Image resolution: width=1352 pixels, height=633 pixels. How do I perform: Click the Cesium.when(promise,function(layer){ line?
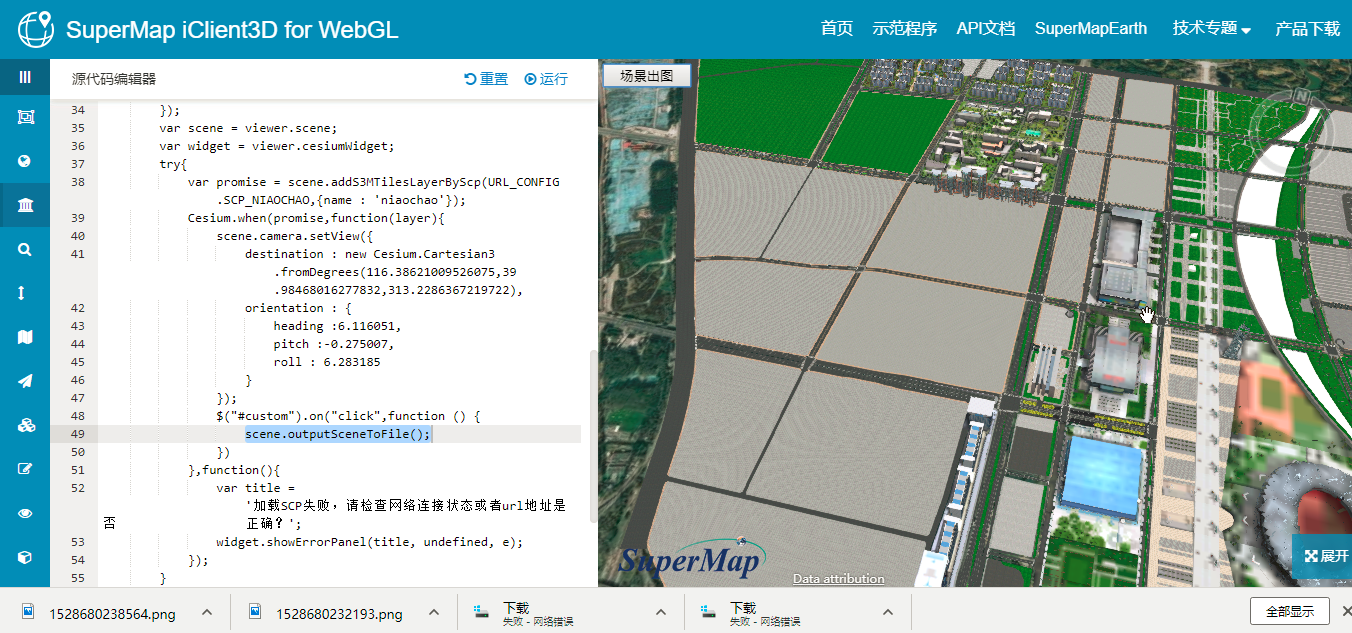coord(315,218)
